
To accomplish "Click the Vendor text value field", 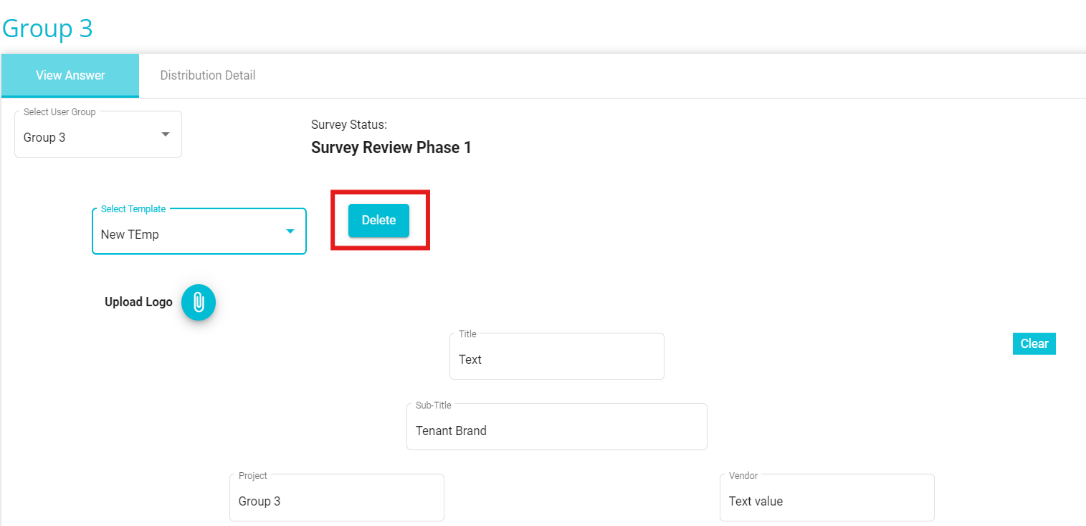I will pos(827,498).
